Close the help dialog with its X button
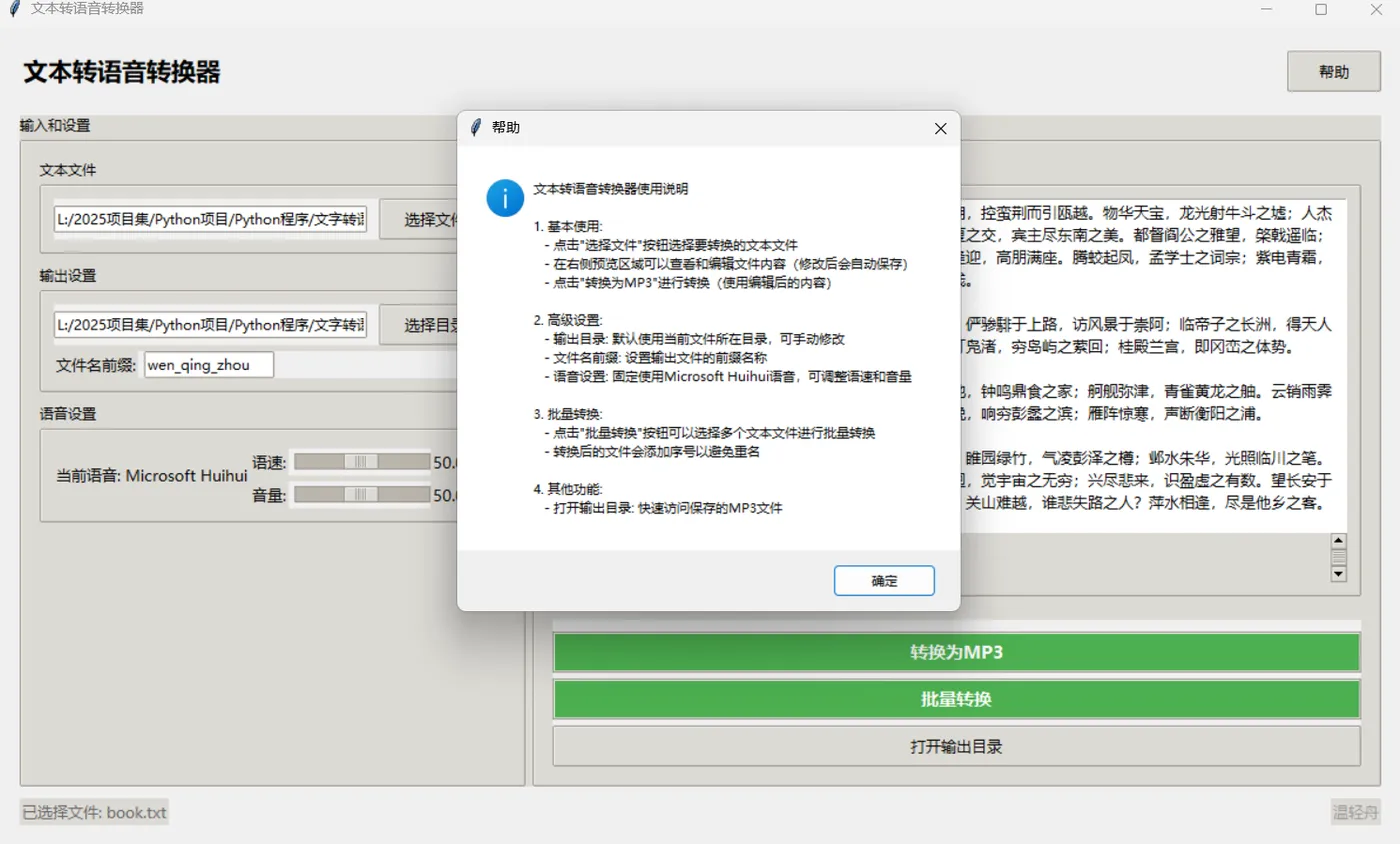This screenshot has height=844, width=1400. [x=938, y=128]
